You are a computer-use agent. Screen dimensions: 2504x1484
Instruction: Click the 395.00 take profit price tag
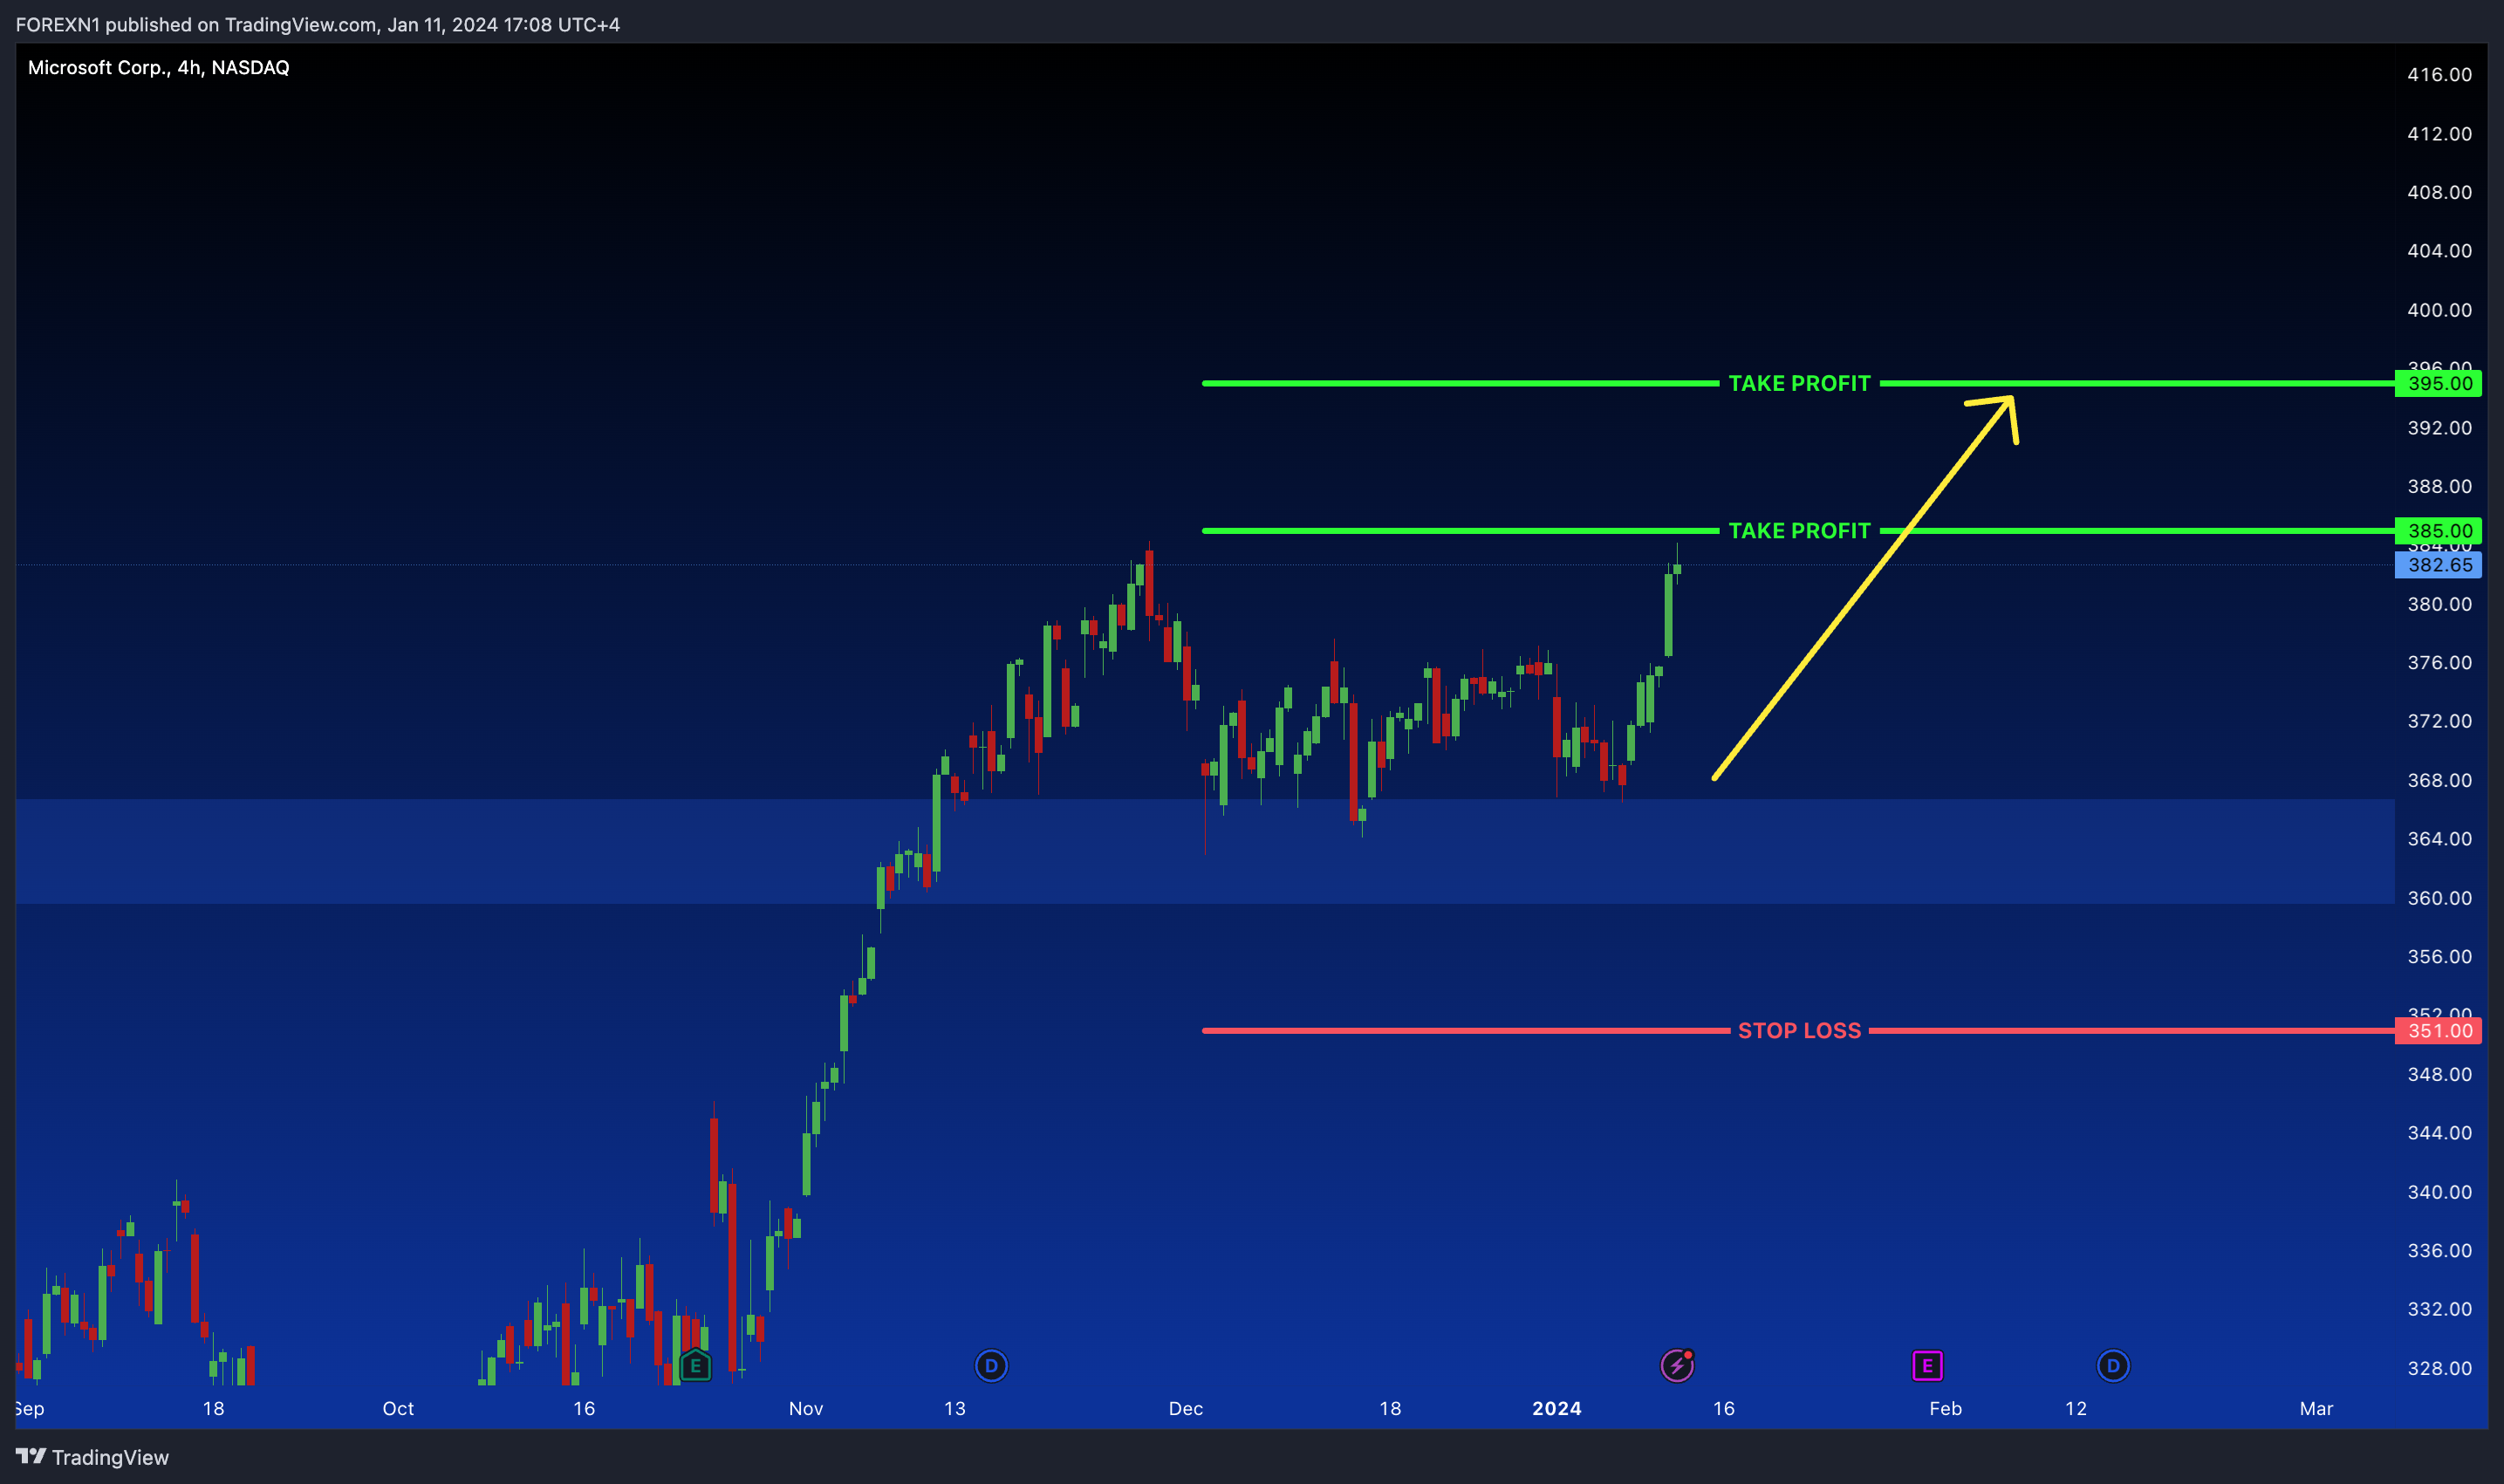(x=2438, y=383)
